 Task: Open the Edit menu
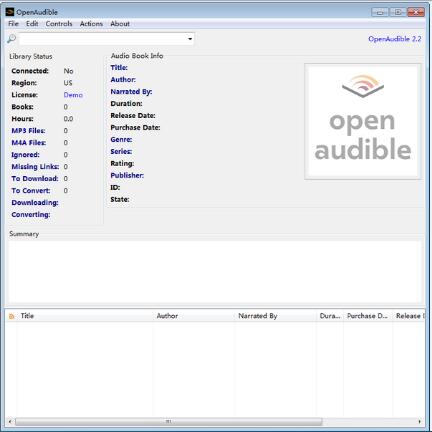pos(32,24)
